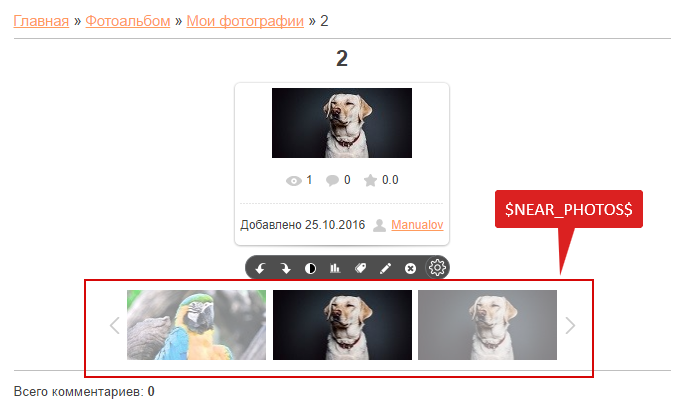Delete photo with the X circle icon

(x=410, y=268)
